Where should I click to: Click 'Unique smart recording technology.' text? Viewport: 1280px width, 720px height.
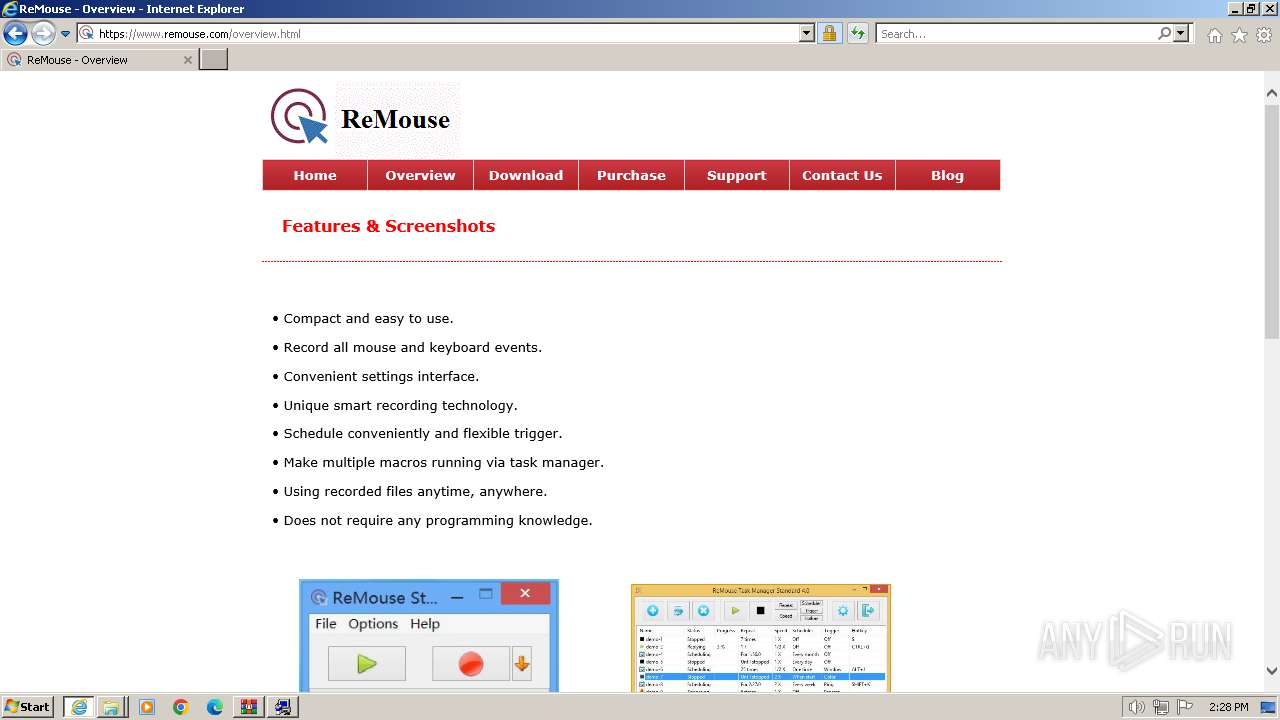(400, 405)
